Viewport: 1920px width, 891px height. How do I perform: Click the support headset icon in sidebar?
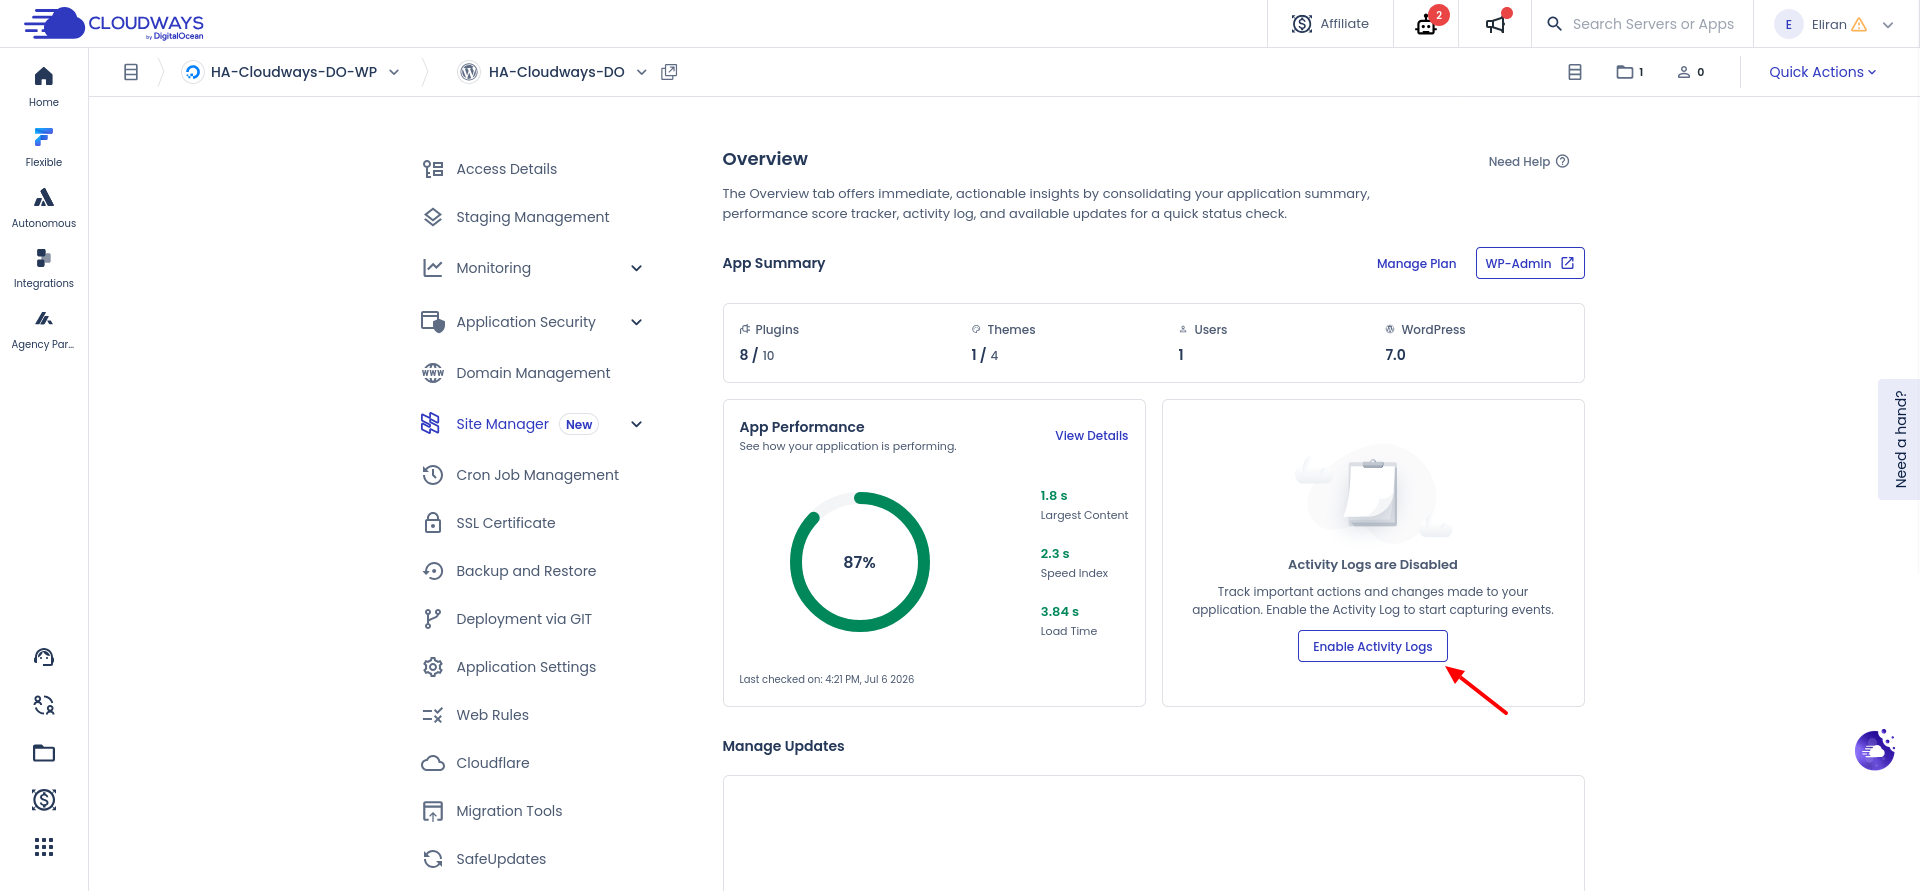click(x=44, y=657)
